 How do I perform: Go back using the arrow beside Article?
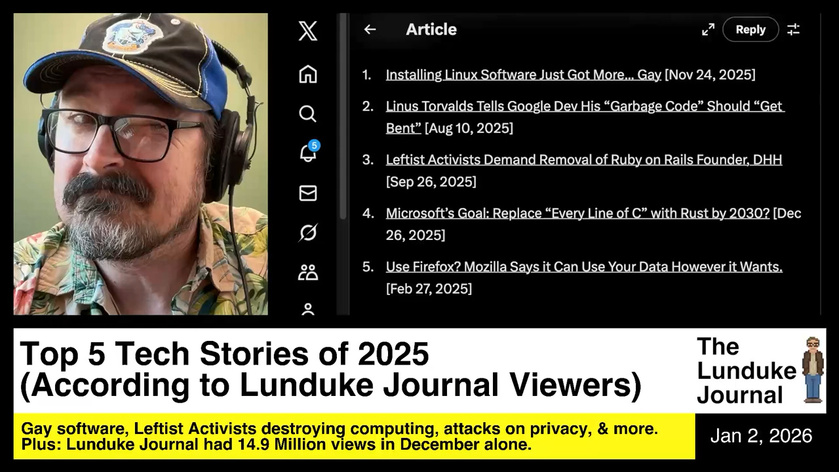[x=370, y=30]
